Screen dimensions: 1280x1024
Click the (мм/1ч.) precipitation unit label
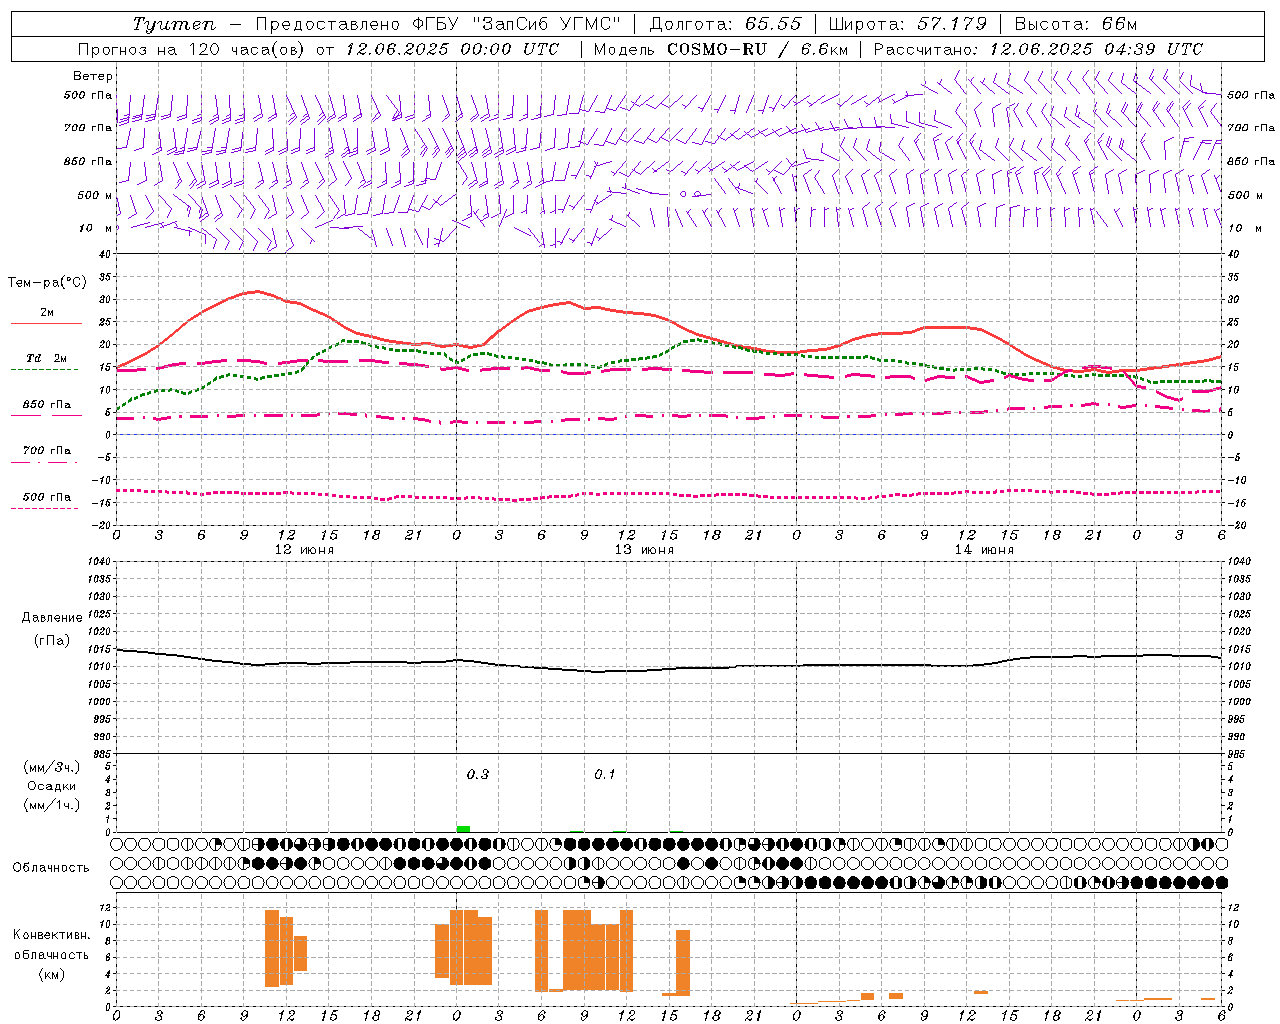pyautogui.click(x=52, y=805)
